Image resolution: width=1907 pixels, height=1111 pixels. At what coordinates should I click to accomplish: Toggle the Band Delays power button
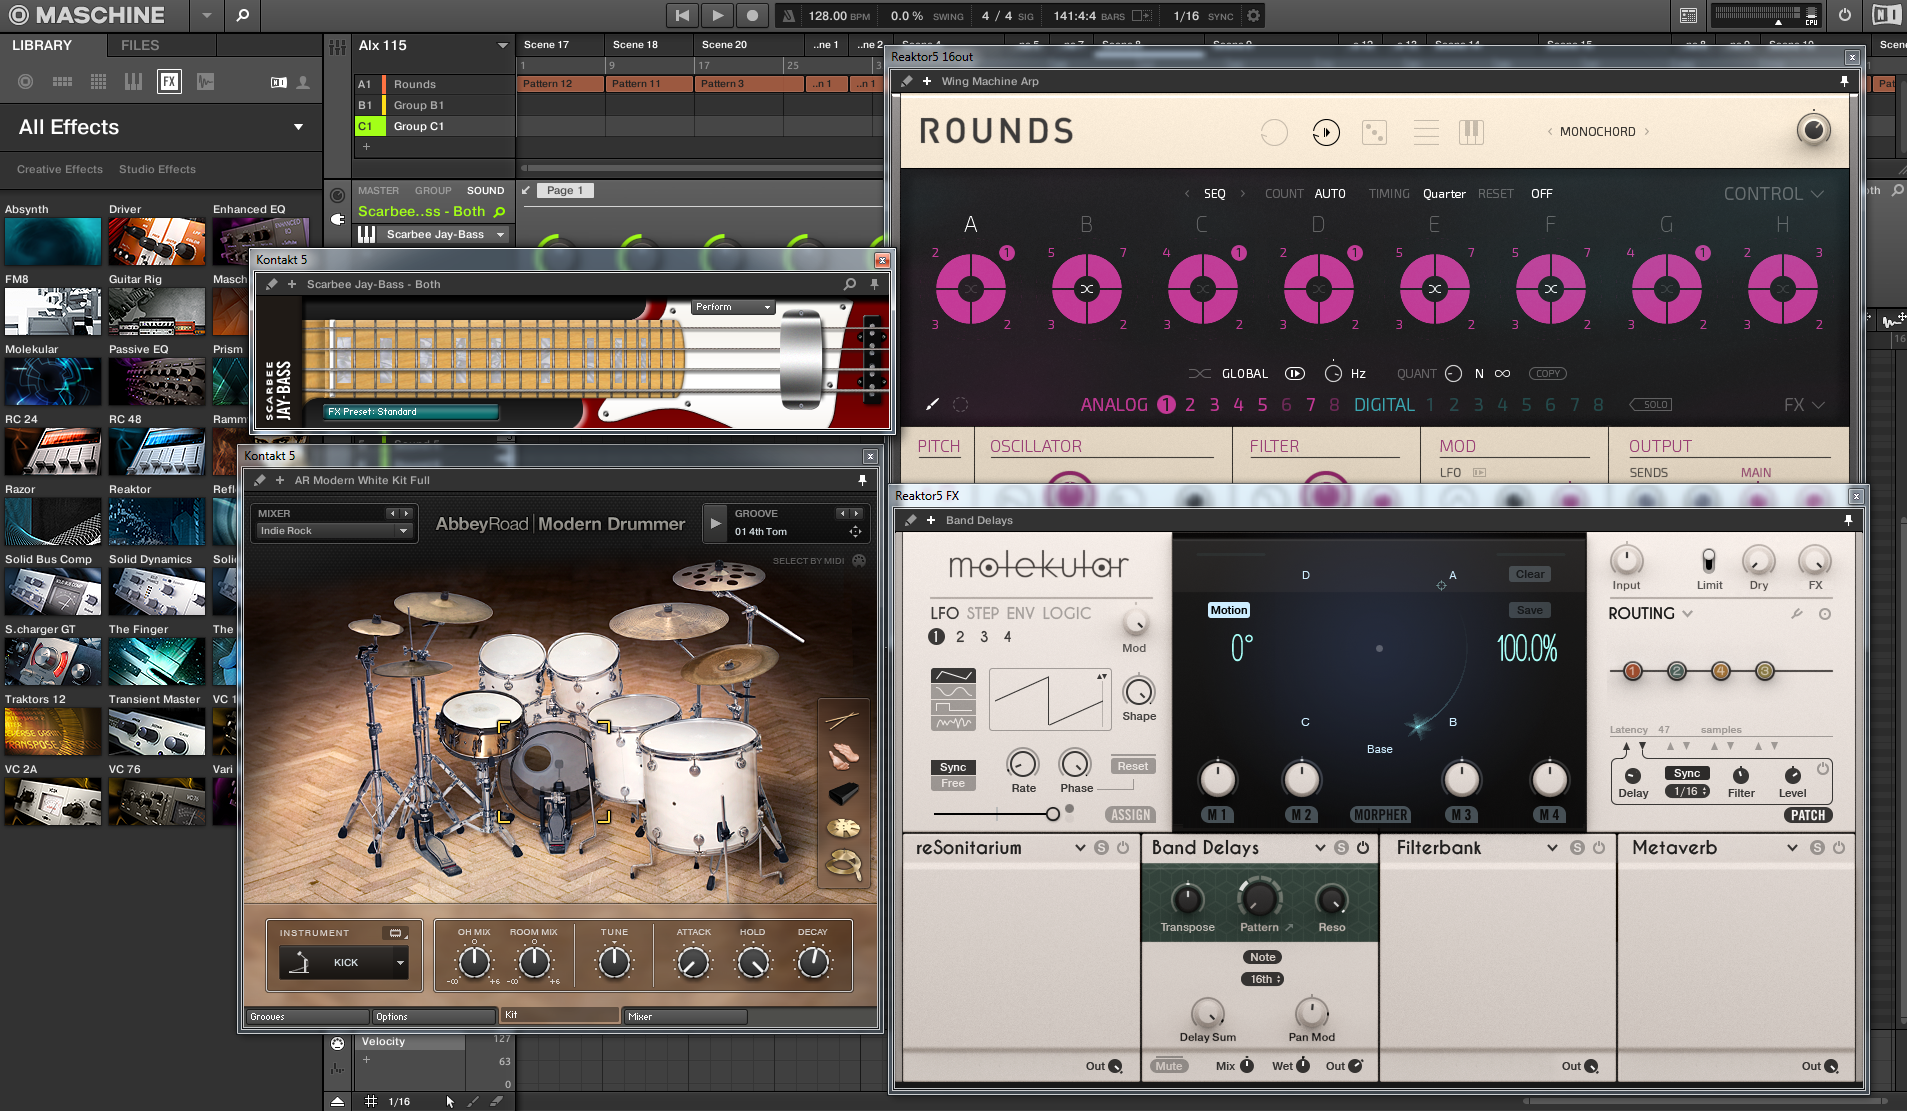click(1363, 848)
